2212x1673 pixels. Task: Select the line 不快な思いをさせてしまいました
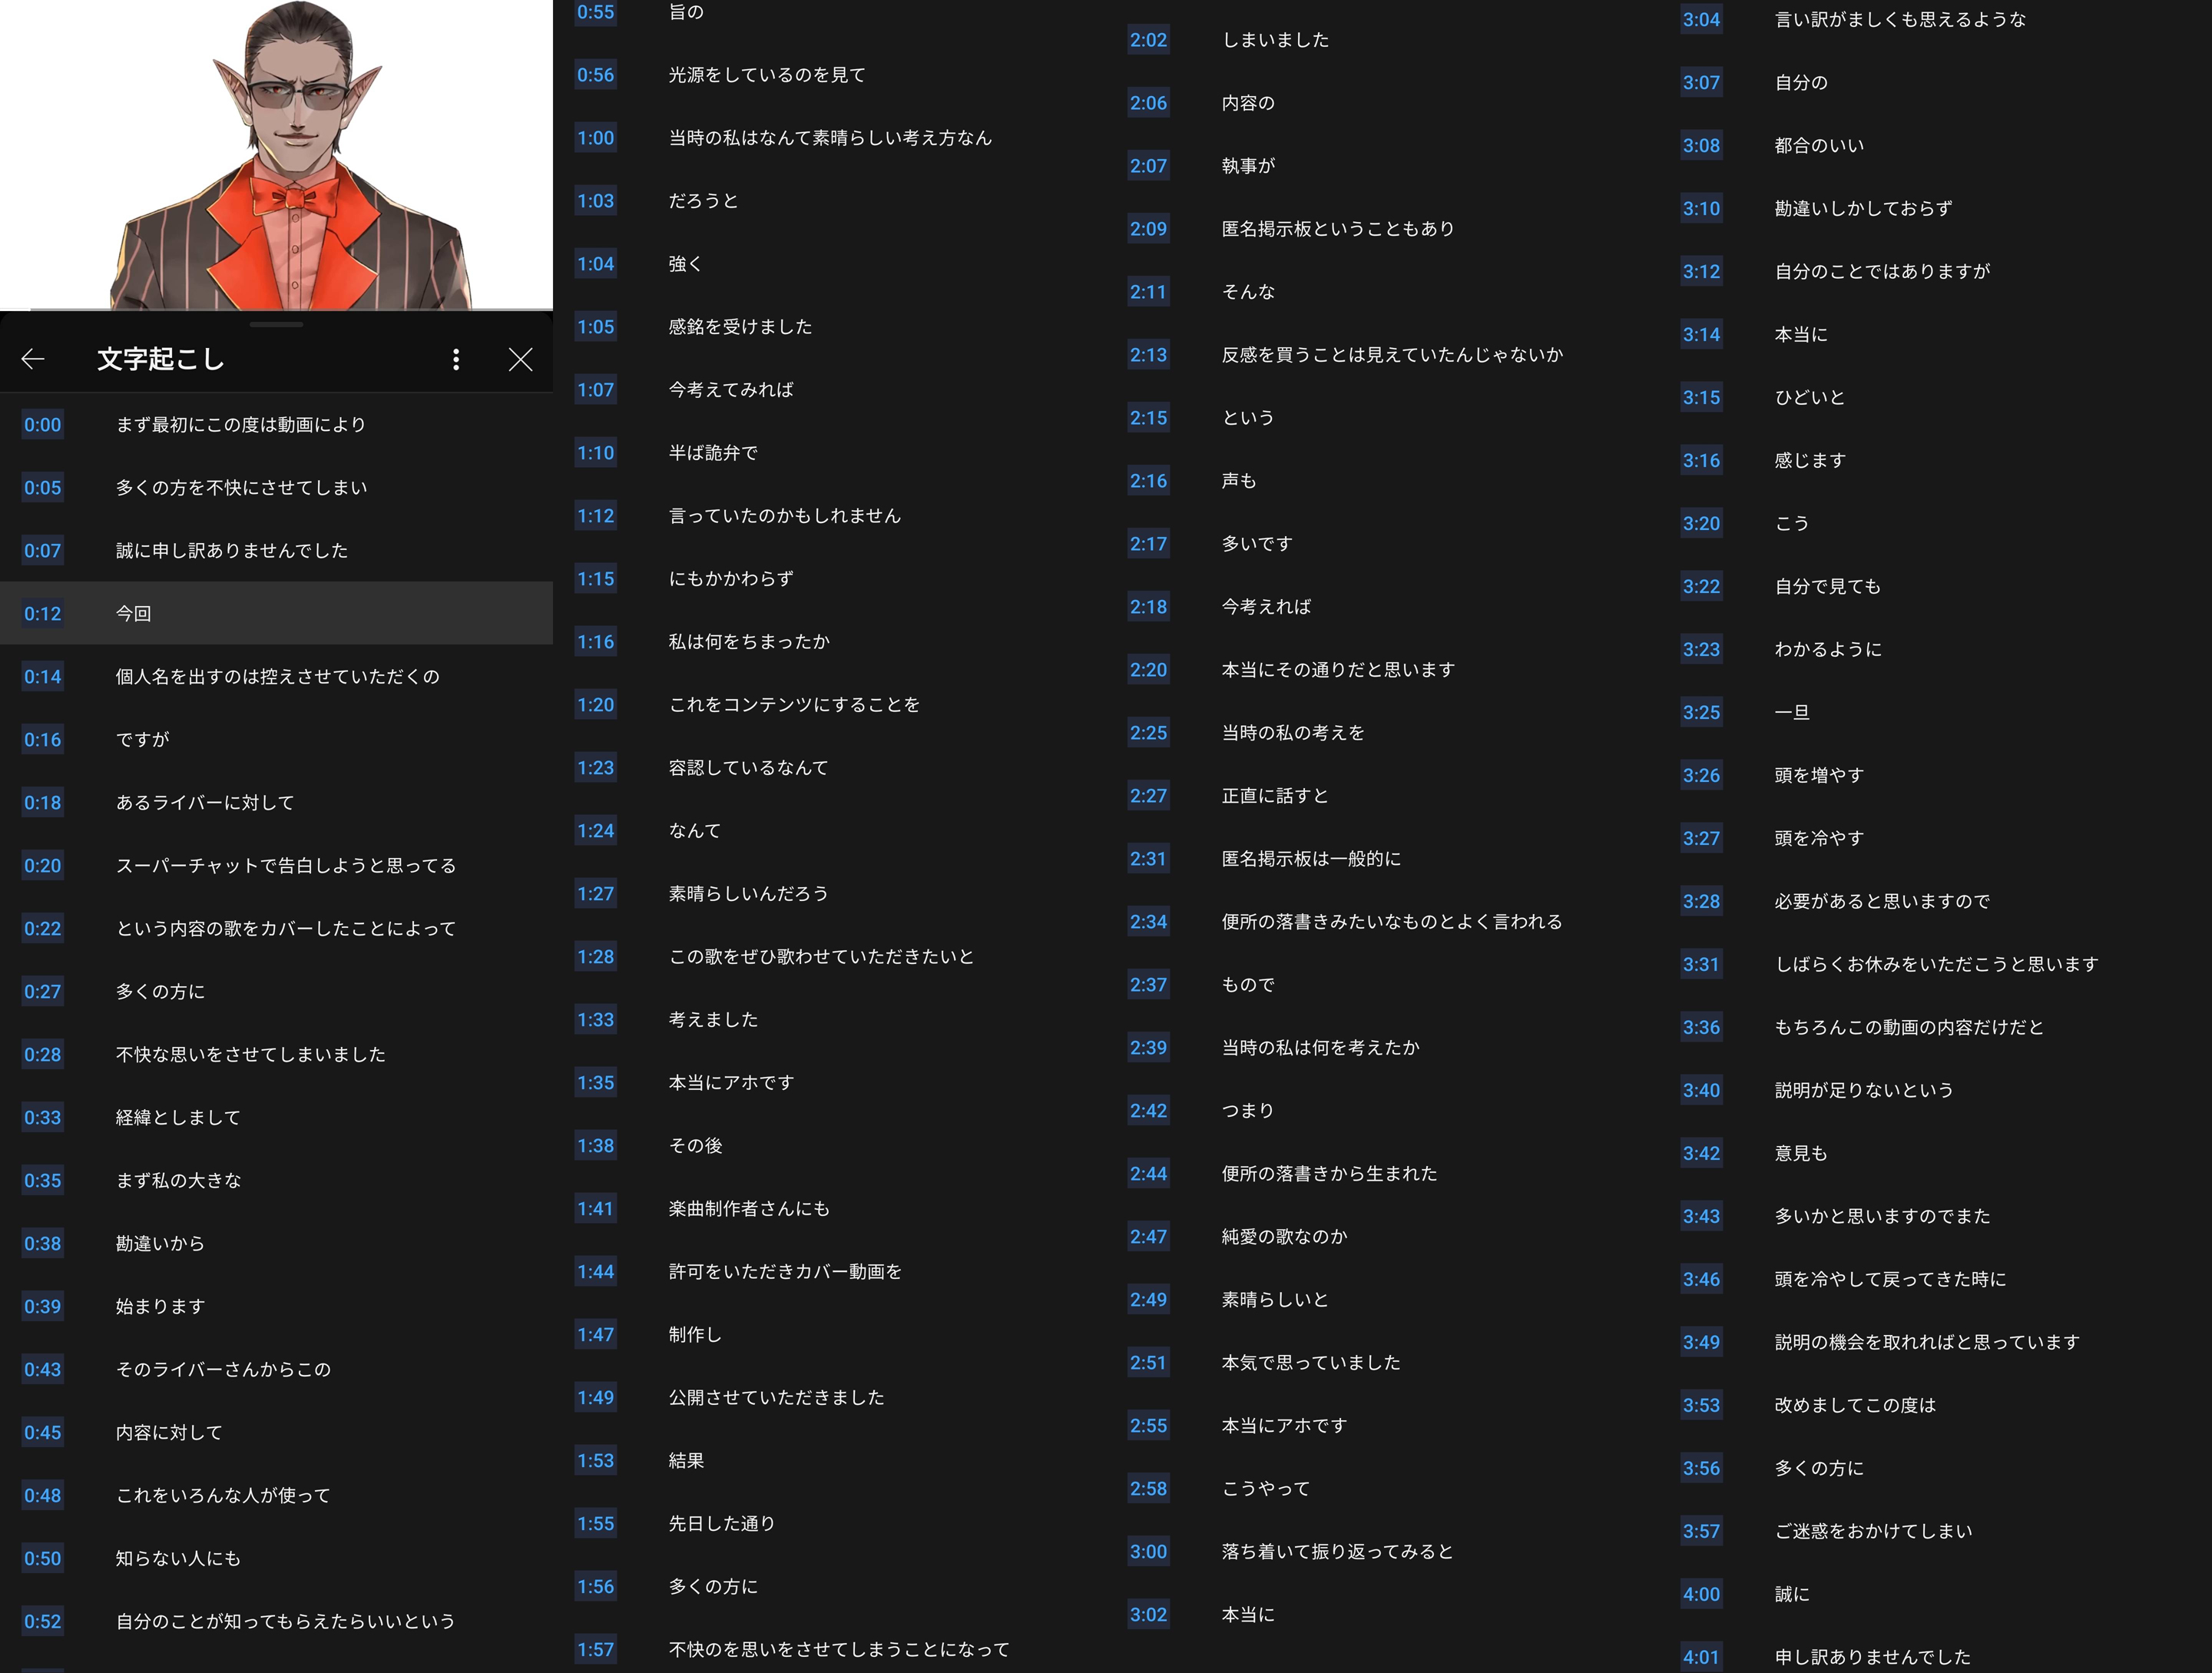pyautogui.click(x=250, y=1055)
